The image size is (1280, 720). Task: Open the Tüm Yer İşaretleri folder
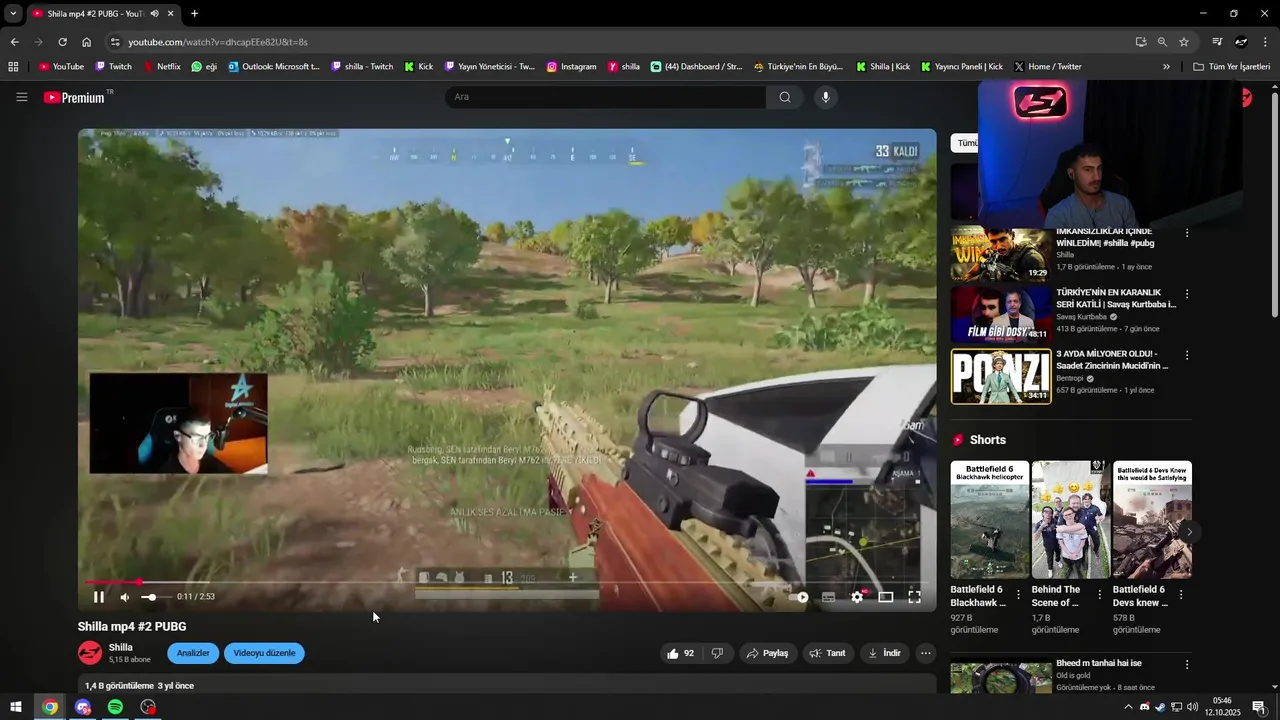coord(1232,67)
